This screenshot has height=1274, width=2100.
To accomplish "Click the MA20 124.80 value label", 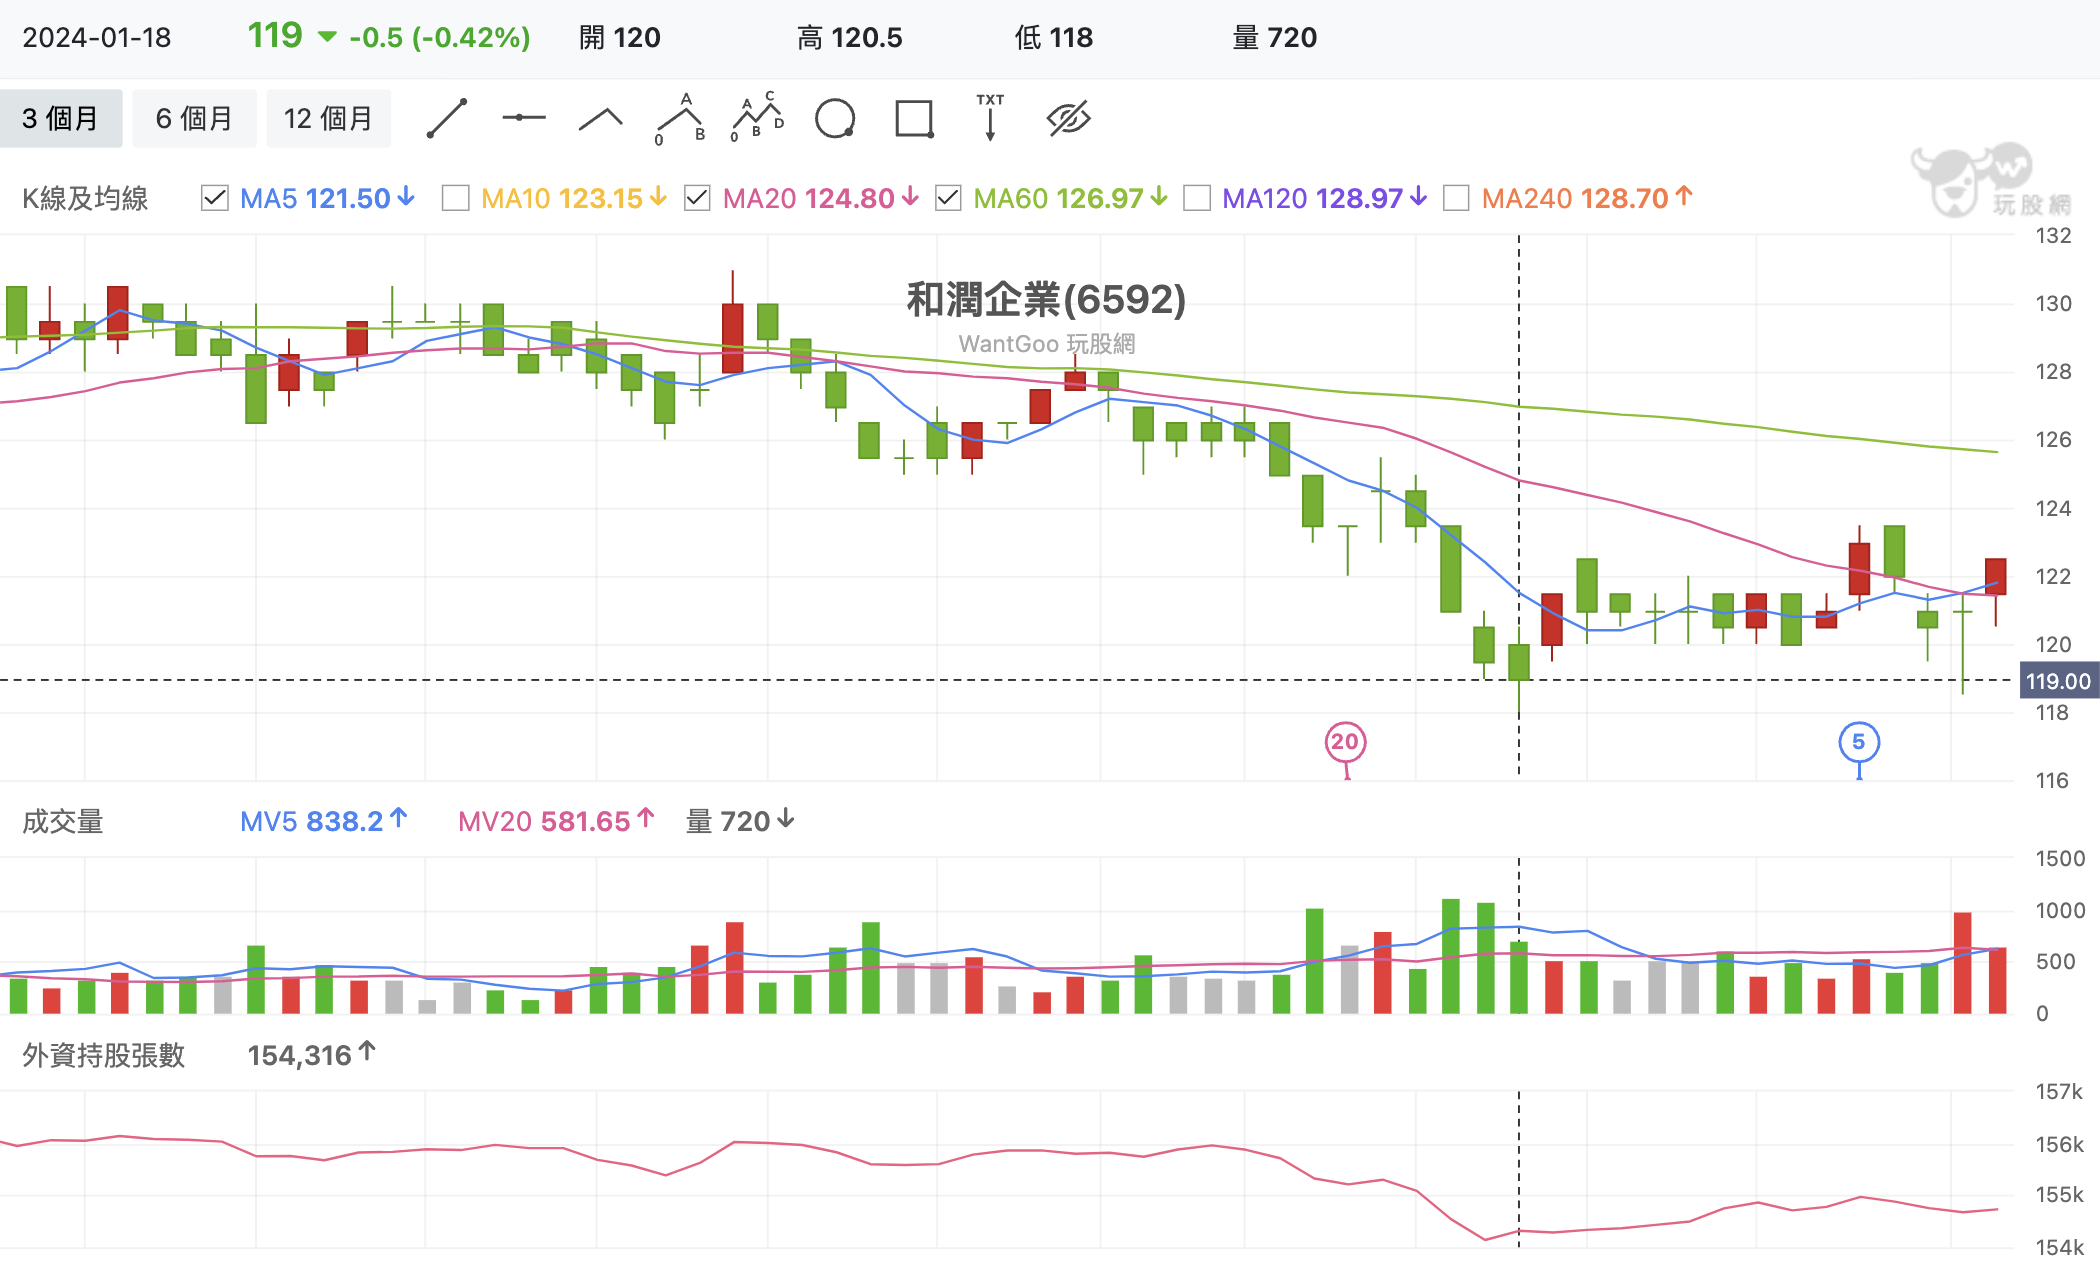I will point(820,198).
